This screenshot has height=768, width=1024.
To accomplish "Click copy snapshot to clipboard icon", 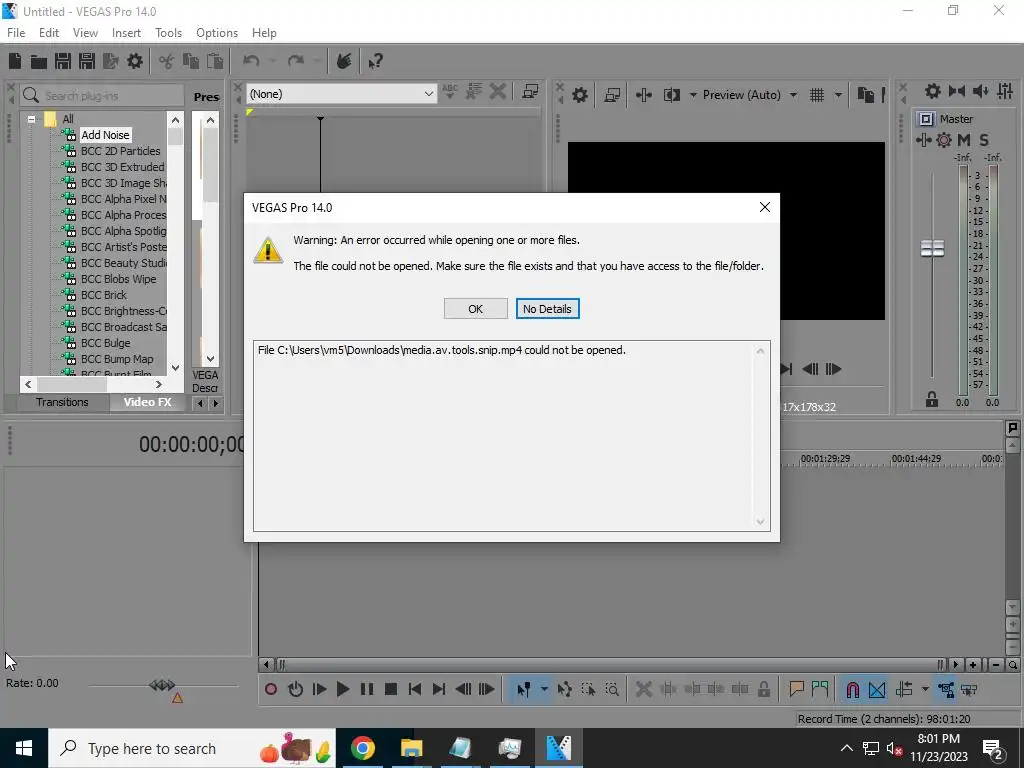I will (x=865, y=95).
